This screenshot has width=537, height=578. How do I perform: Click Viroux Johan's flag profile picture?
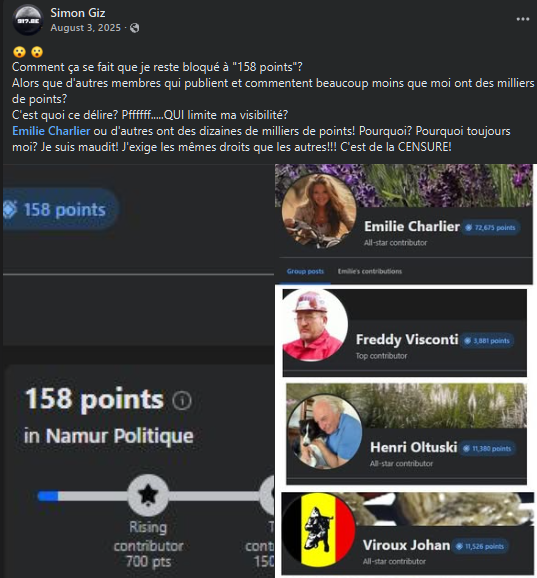click(x=319, y=530)
